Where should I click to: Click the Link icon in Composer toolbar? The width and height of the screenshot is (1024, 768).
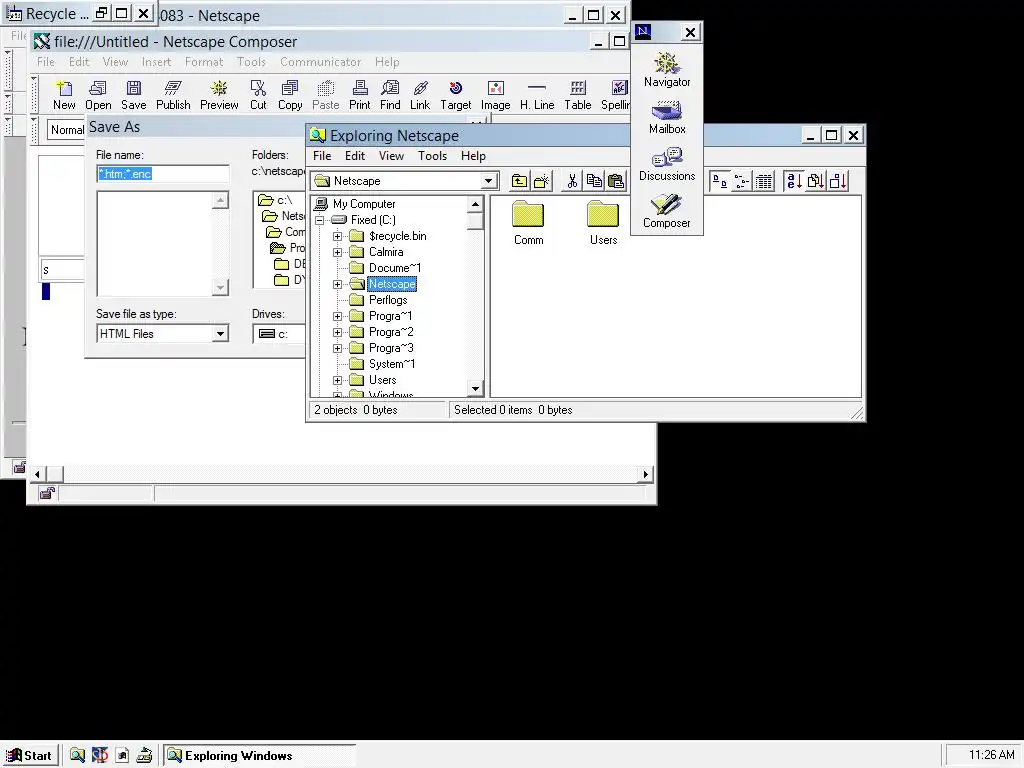click(420, 95)
